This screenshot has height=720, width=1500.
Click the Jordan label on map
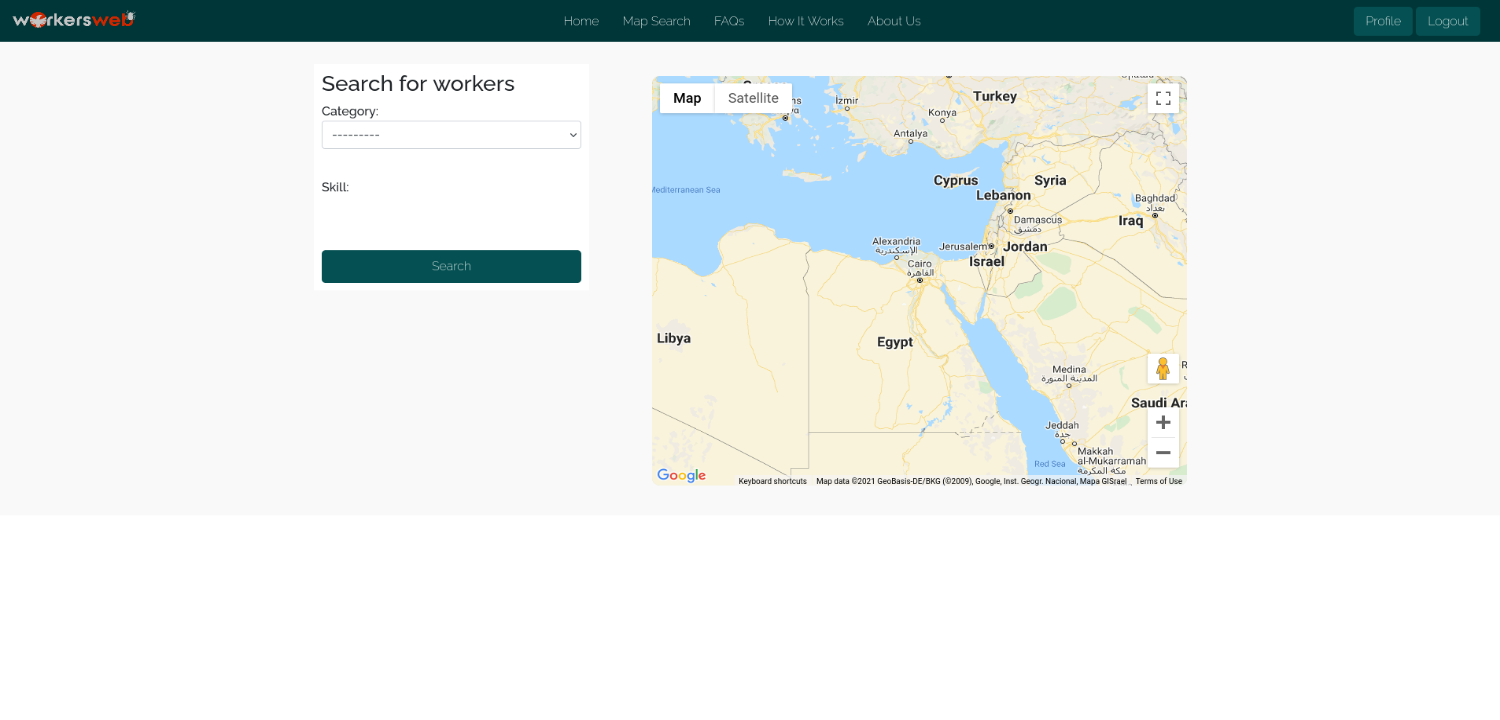pos(1025,246)
